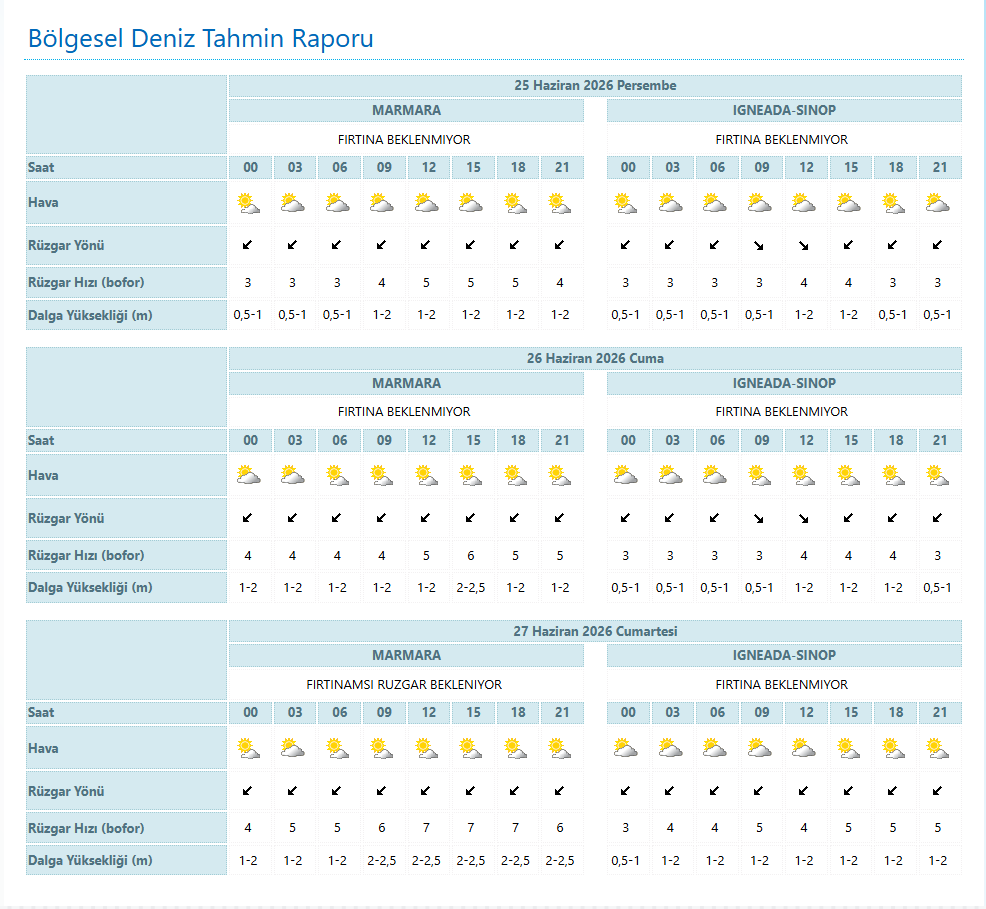The height and width of the screenshot is (909, 986).
Task: Click the 27 Haziran Marmara 18 weather icon
Action: (515, 749)
